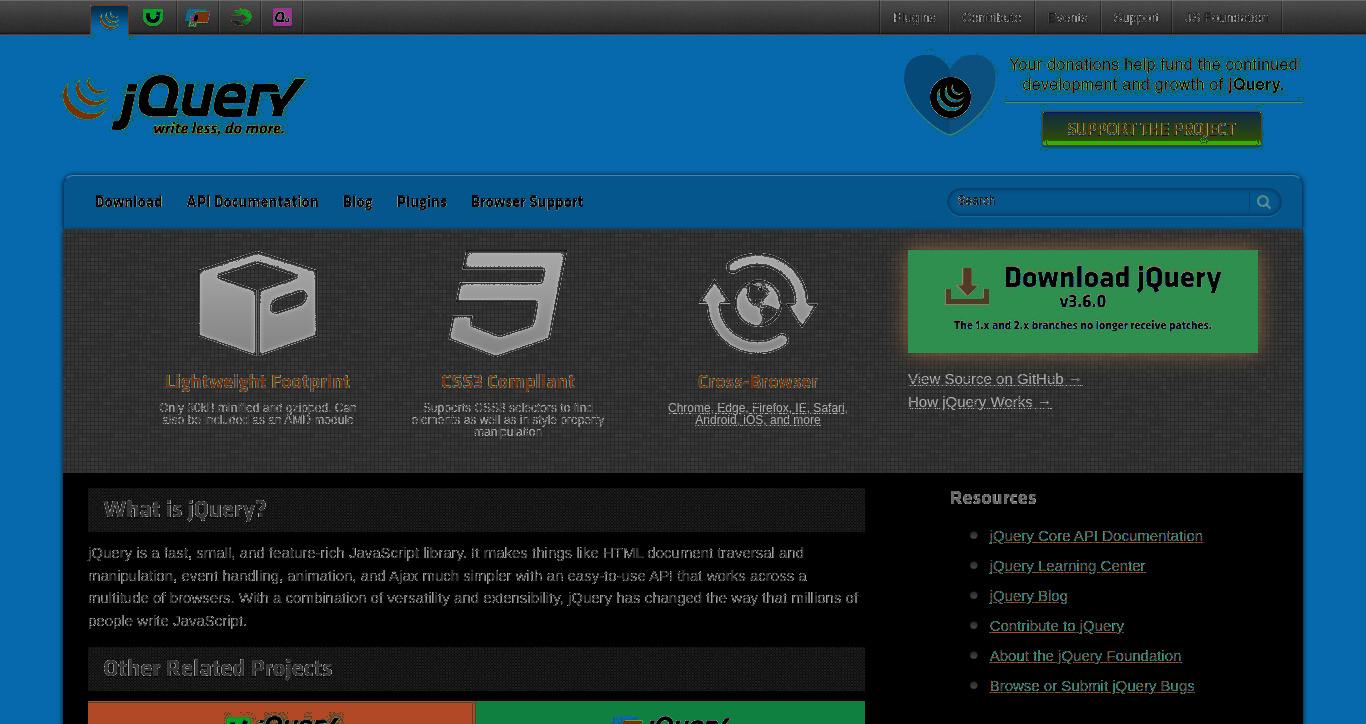Click the orange jQuery project banner
The width and height of the screenshot is (1366, 724).
point(281,713)
